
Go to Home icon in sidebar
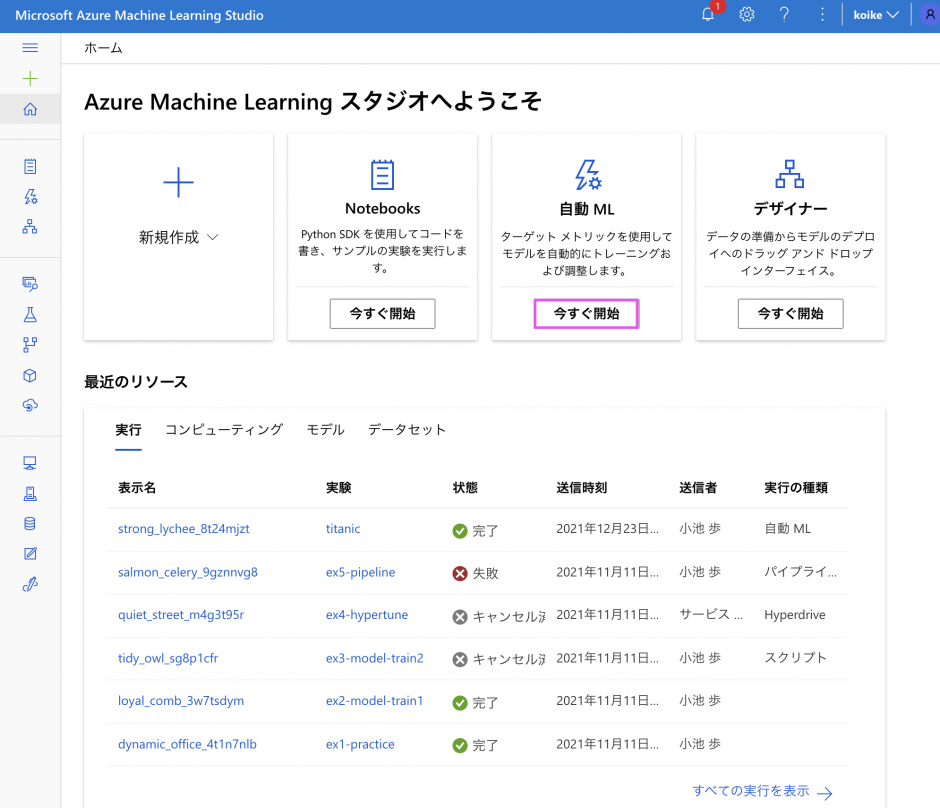coord(30,109)
